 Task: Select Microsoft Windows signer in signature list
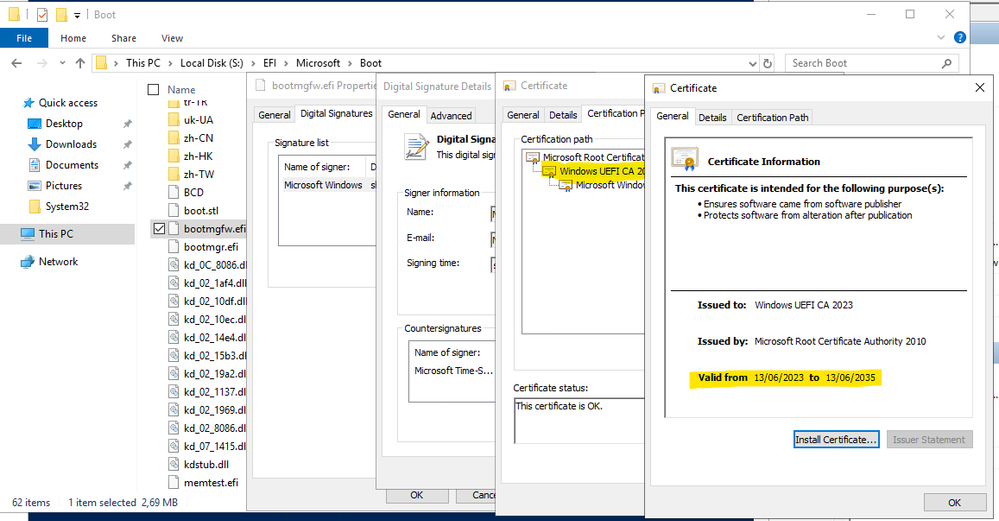click(x=327, y=185)
